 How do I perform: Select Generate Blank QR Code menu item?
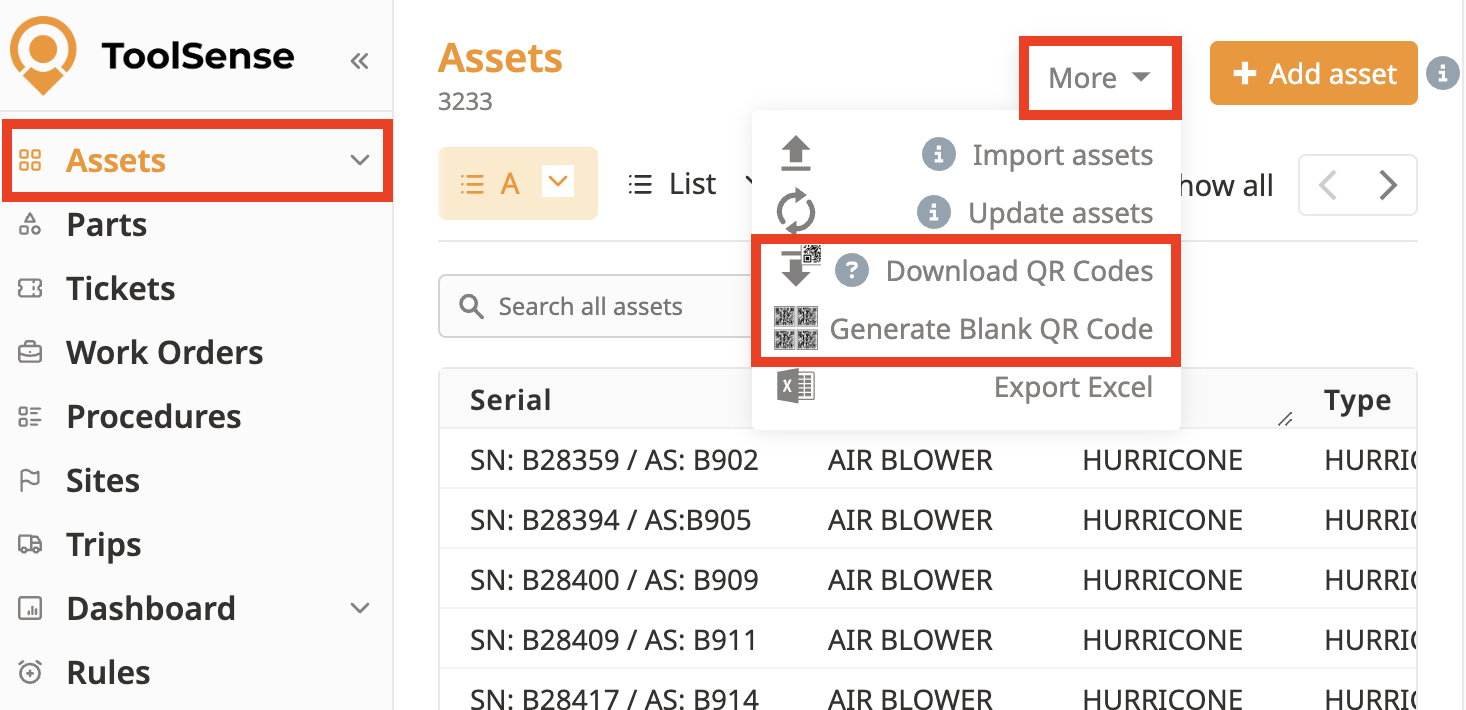pos(990,329)
